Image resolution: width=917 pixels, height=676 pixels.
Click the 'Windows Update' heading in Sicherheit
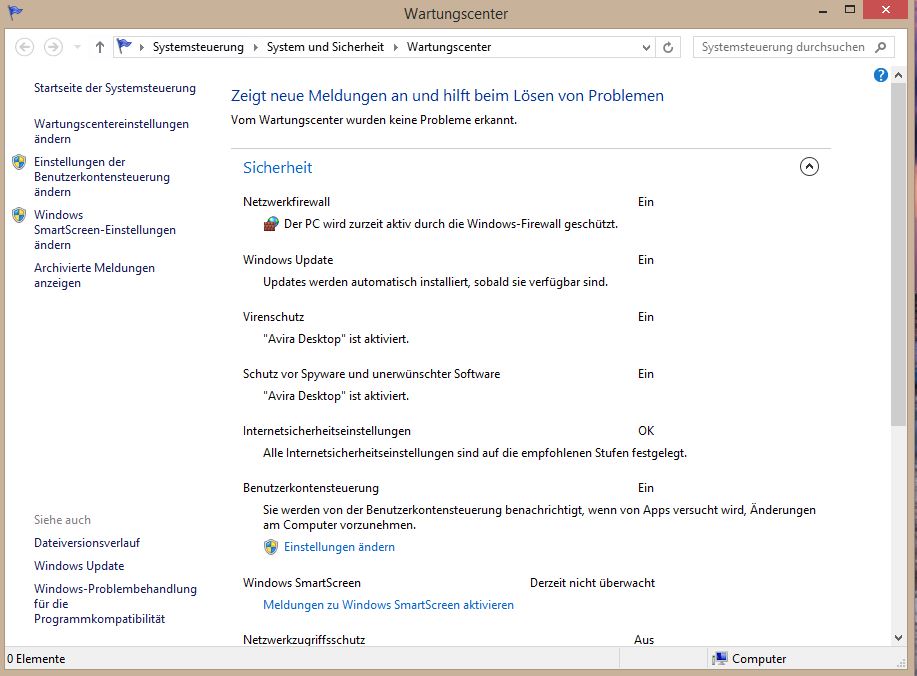[288, 260]
